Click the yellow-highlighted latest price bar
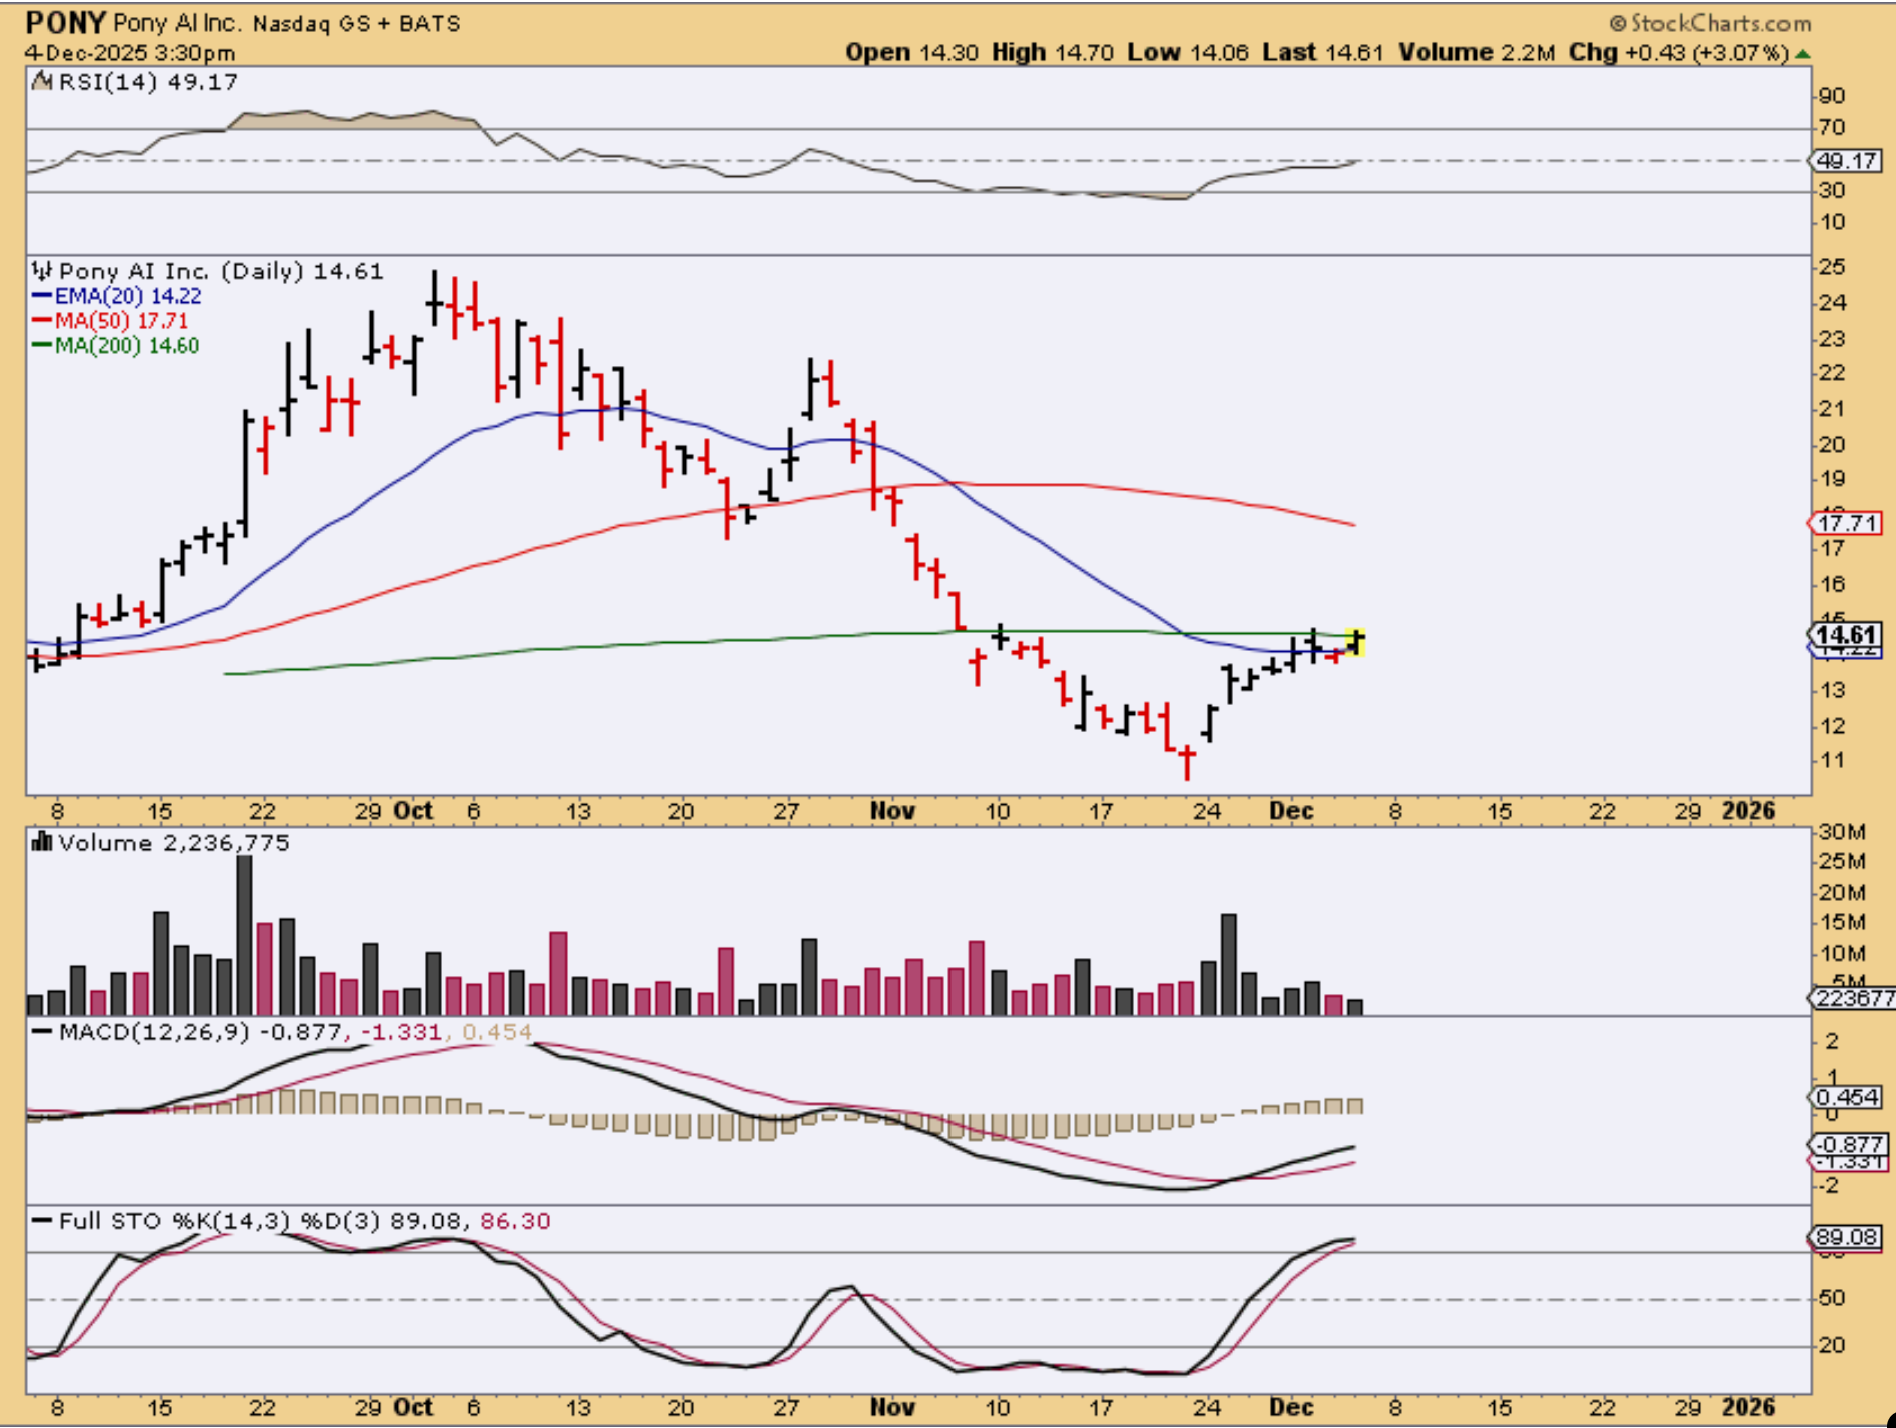Screen dimensions: 1896x1428 (1356, 641)
